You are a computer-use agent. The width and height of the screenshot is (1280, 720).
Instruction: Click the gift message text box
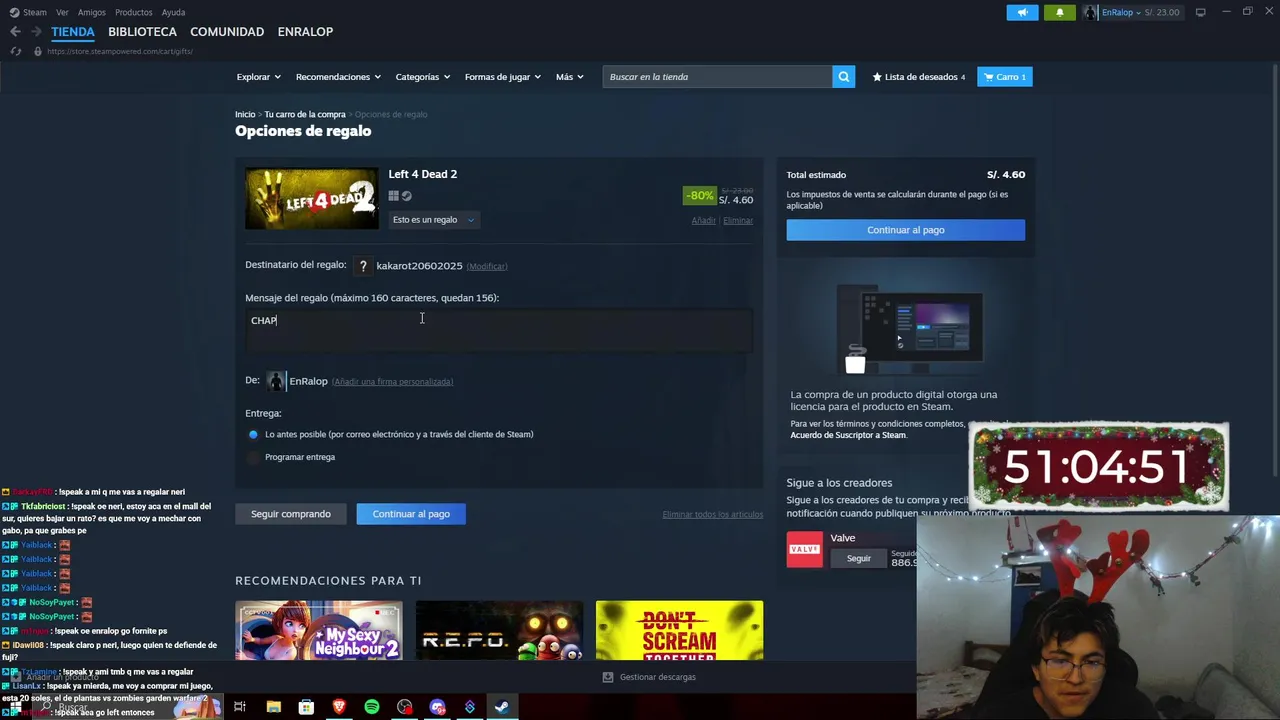(x=499, y=331)
